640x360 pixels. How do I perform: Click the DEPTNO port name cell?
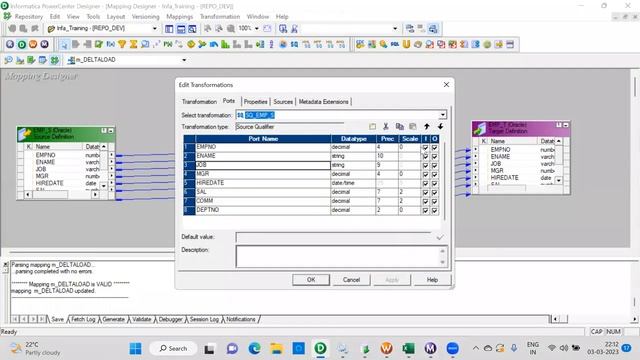tap(263, 210)
